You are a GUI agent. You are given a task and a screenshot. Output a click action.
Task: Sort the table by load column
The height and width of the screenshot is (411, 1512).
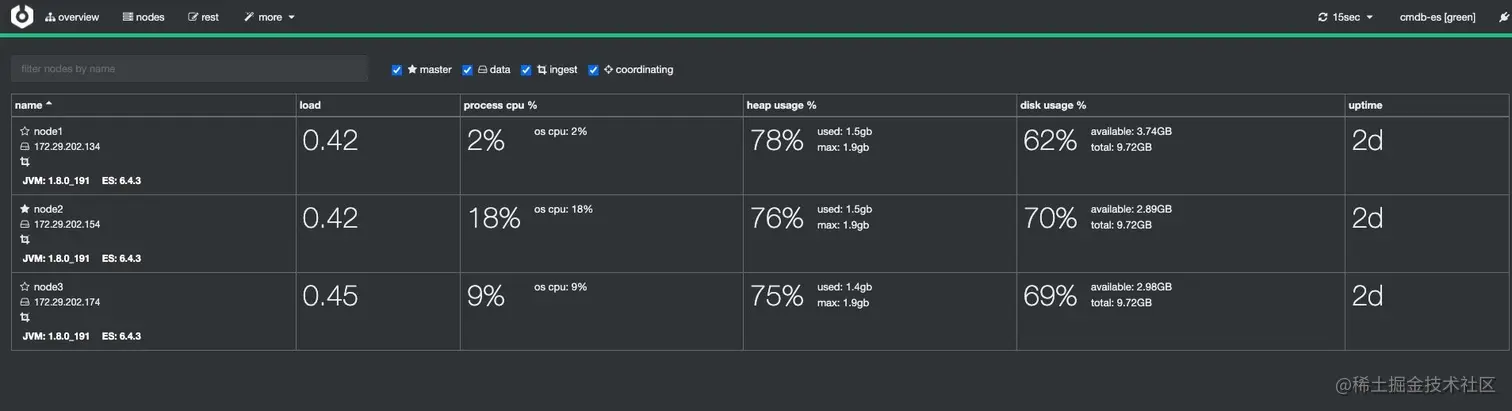pyautogui.click(x=310, y=105)
